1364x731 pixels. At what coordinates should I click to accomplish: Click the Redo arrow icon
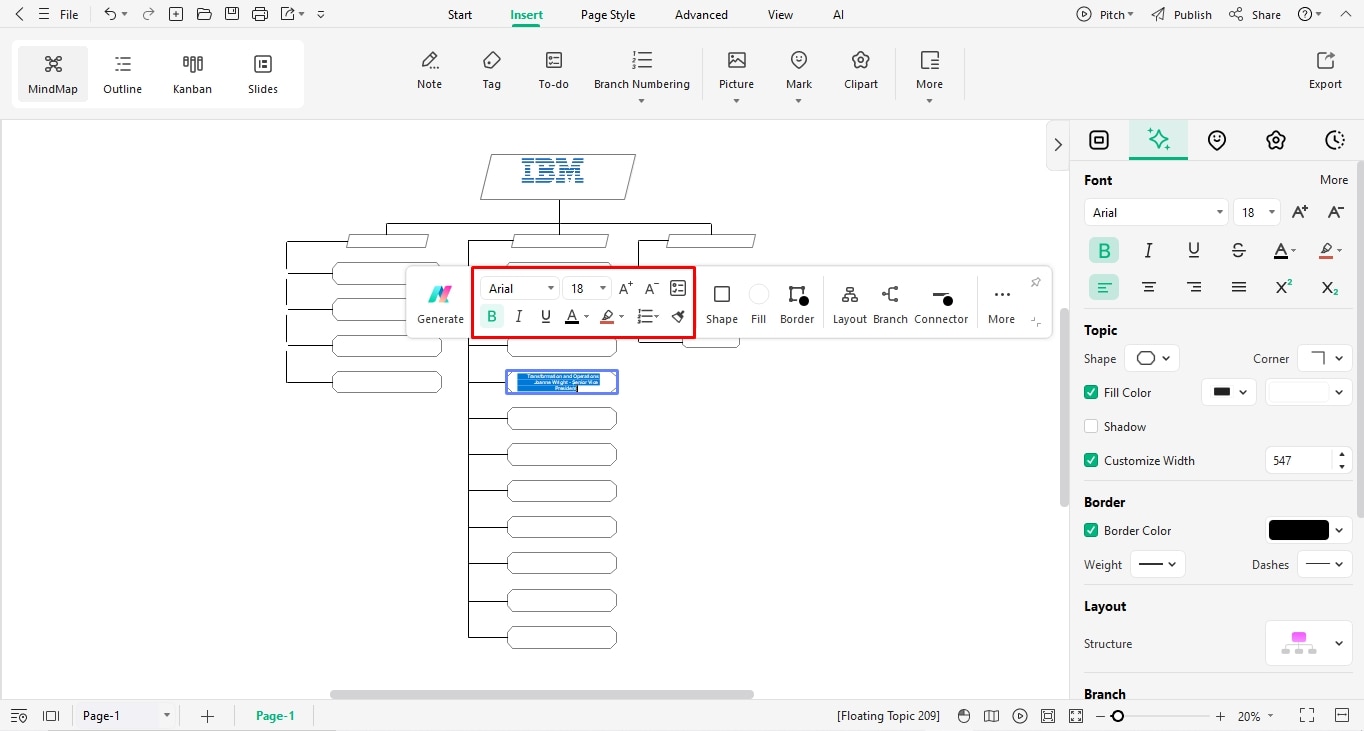tap(148, 14)
